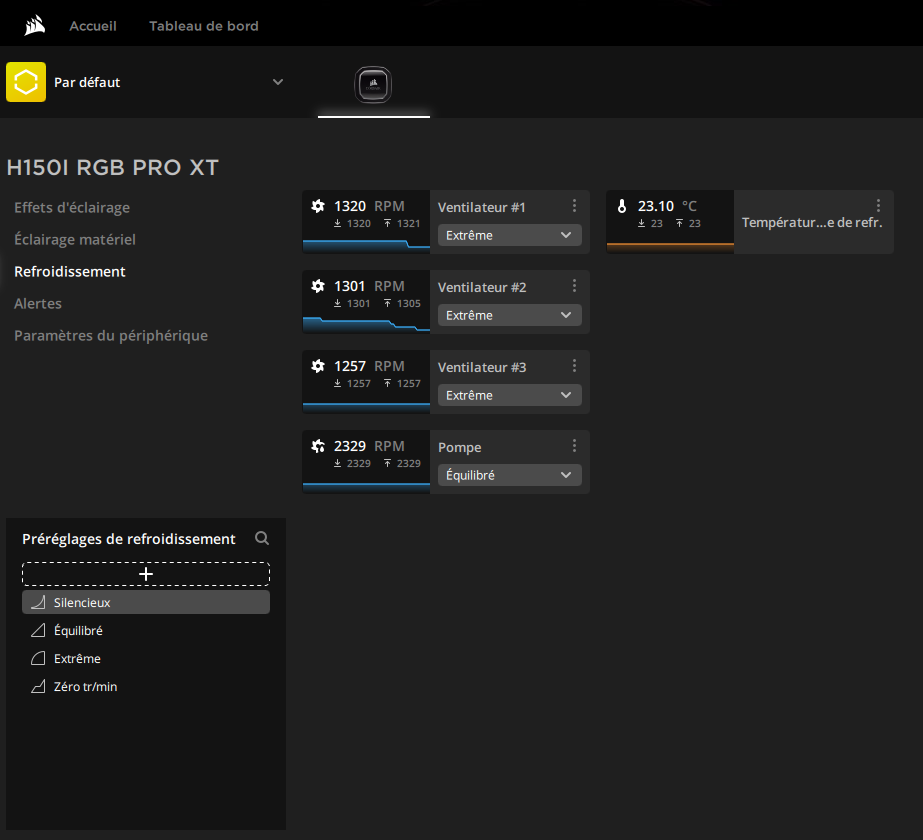
Task: Open Ventilateur #1 Extrême preset dropdown
Action: (509, 235)
